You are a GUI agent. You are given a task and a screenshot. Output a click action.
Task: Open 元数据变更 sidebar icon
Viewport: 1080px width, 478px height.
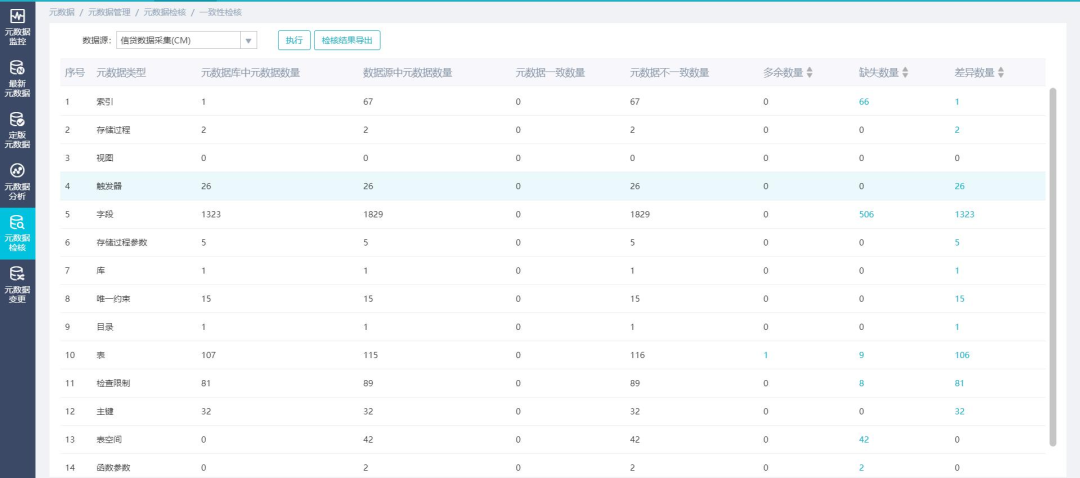coord(18,284)
